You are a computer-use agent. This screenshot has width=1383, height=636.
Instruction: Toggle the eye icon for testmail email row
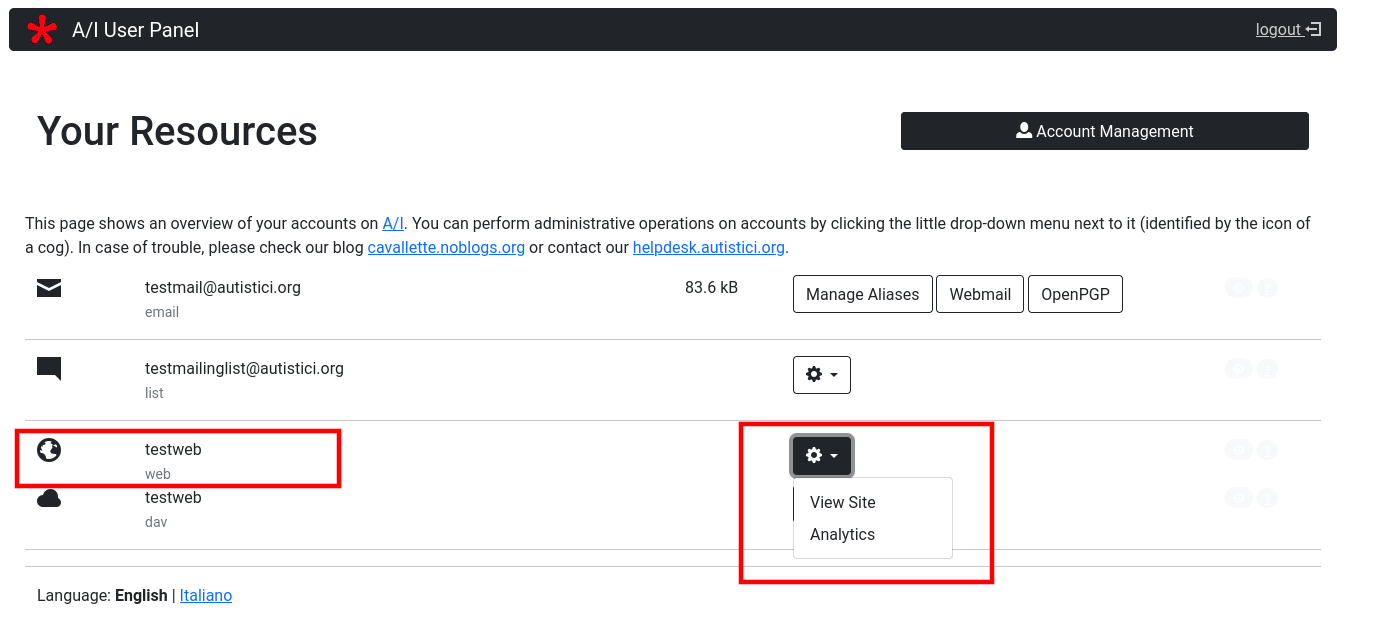click(x=1238, y=289)
